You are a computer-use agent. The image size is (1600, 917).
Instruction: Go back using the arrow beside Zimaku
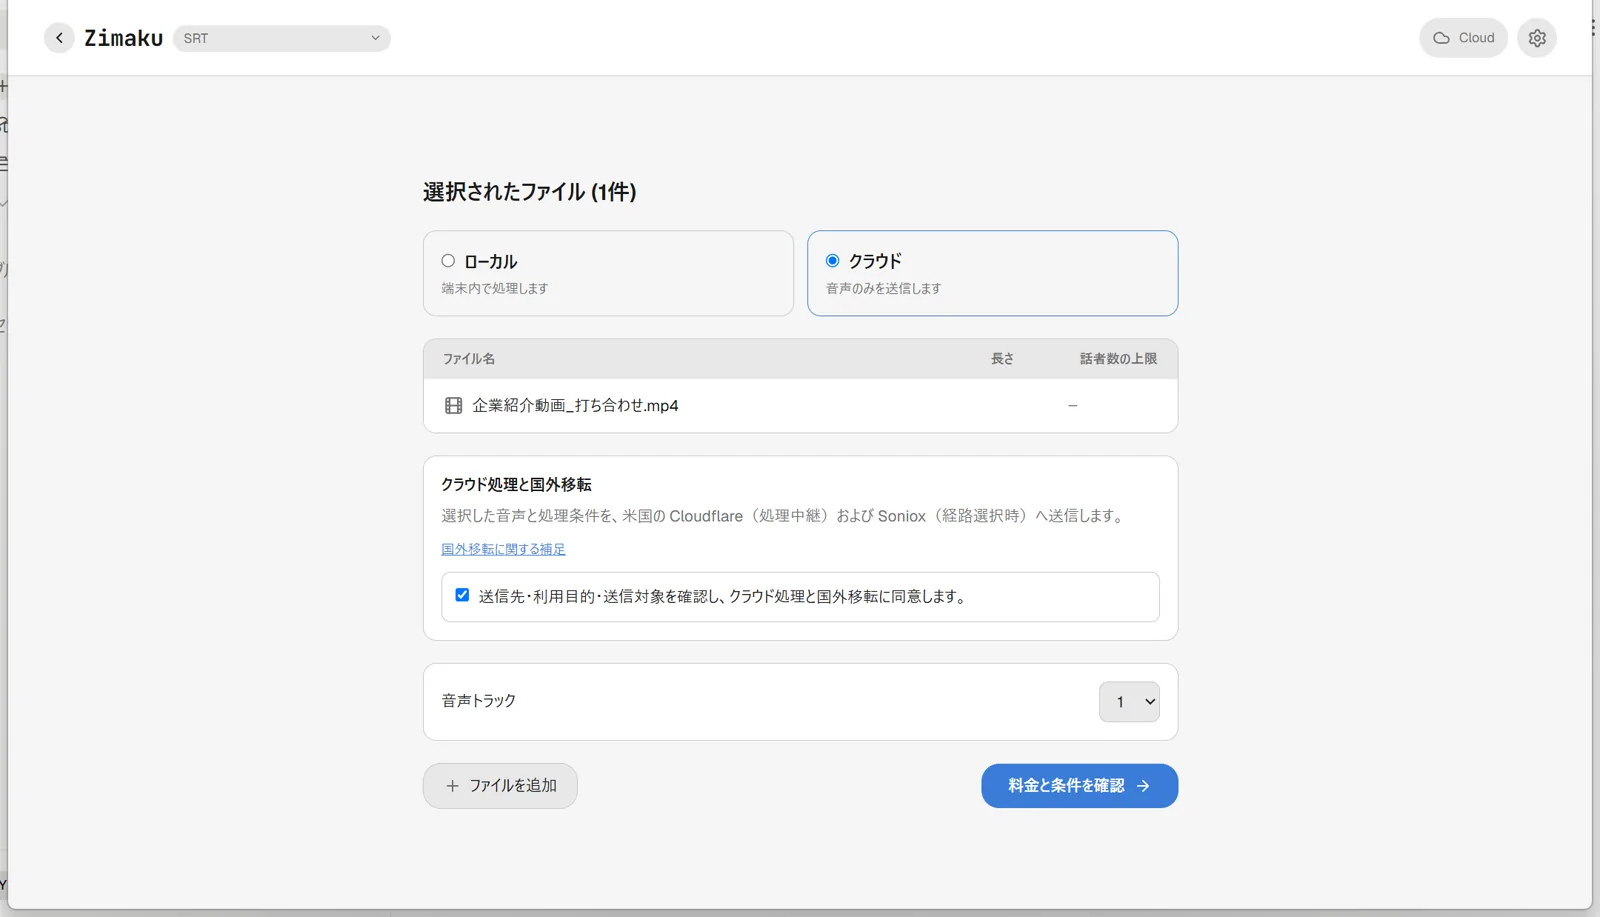59,38
